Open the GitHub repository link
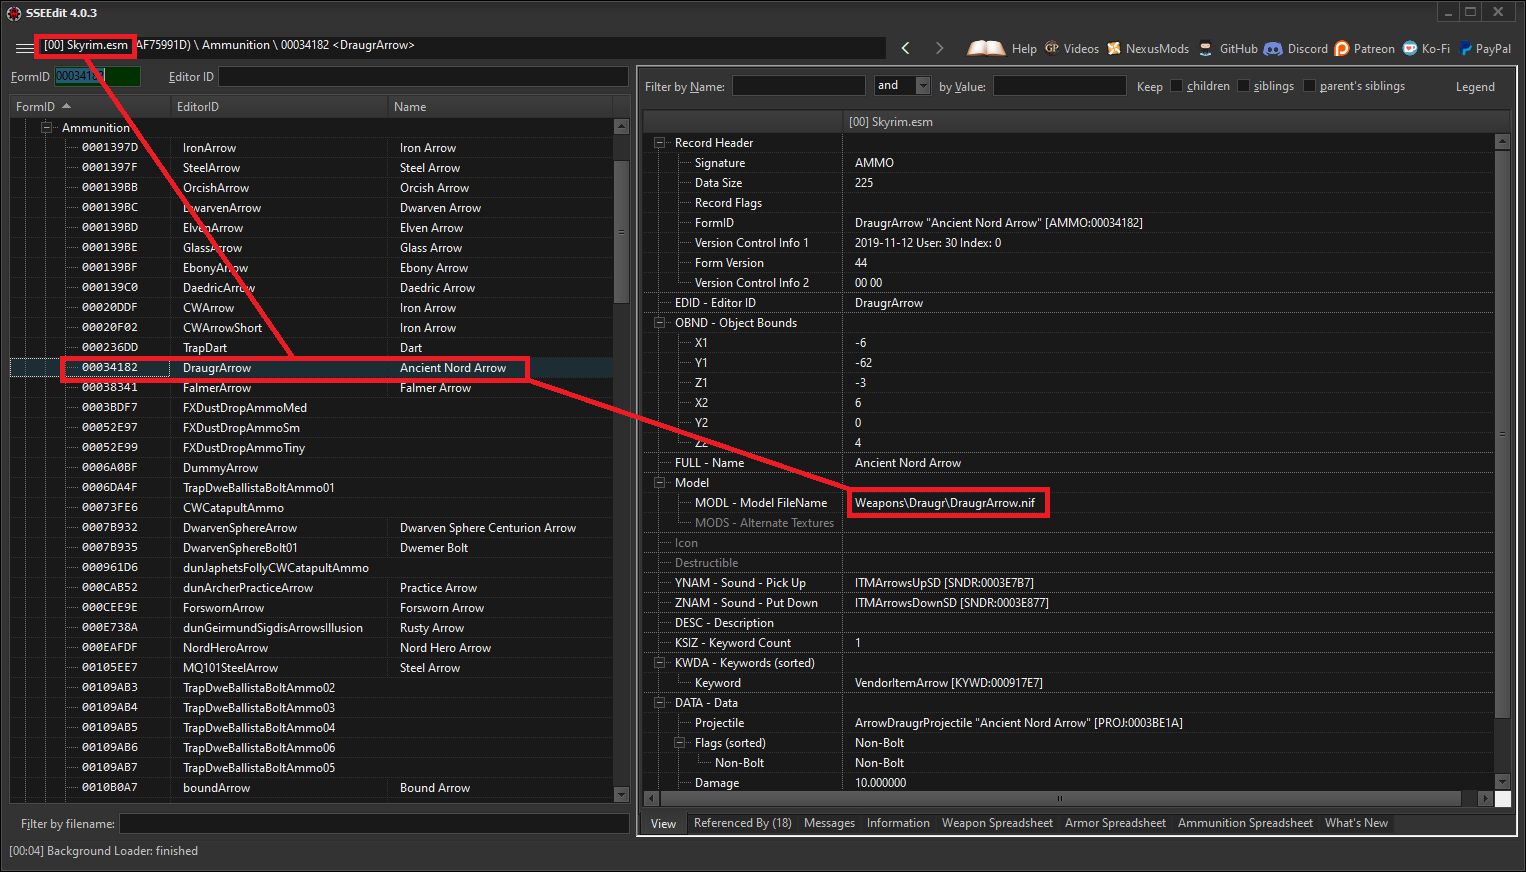Screen dimensions: 1526x872 click(x=1228, y=48)
